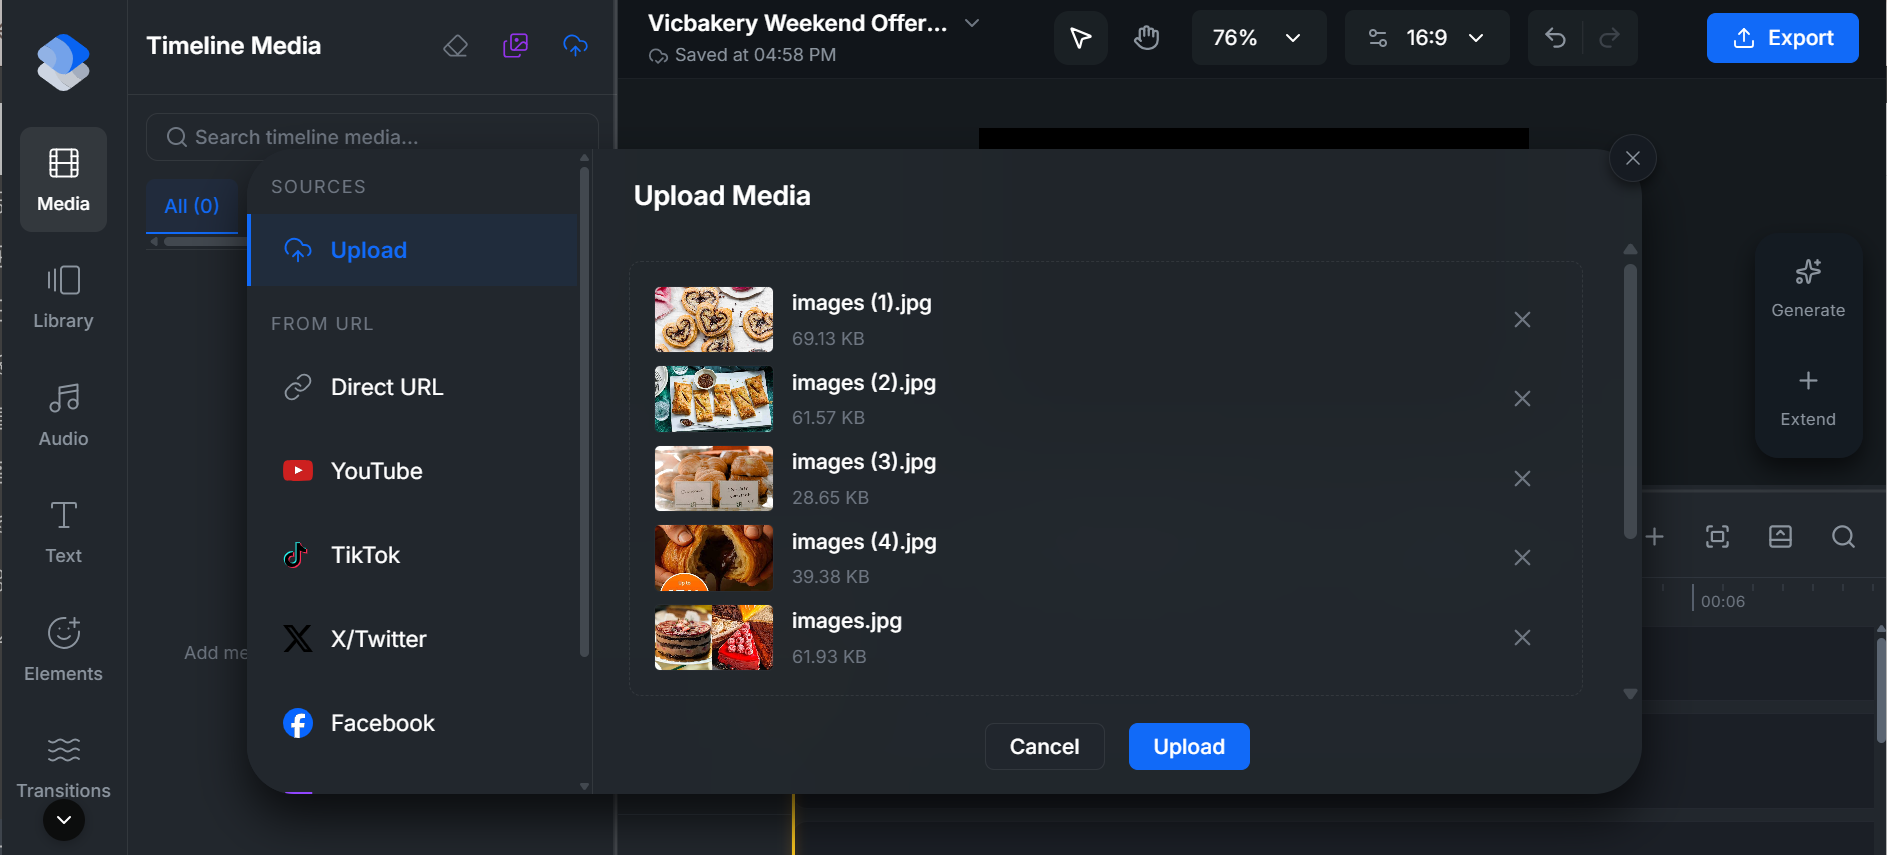The width and height of the screenshot is (1887, 855).
Task: Remove images.jpg from upload list
Action: pos(1522,638)
